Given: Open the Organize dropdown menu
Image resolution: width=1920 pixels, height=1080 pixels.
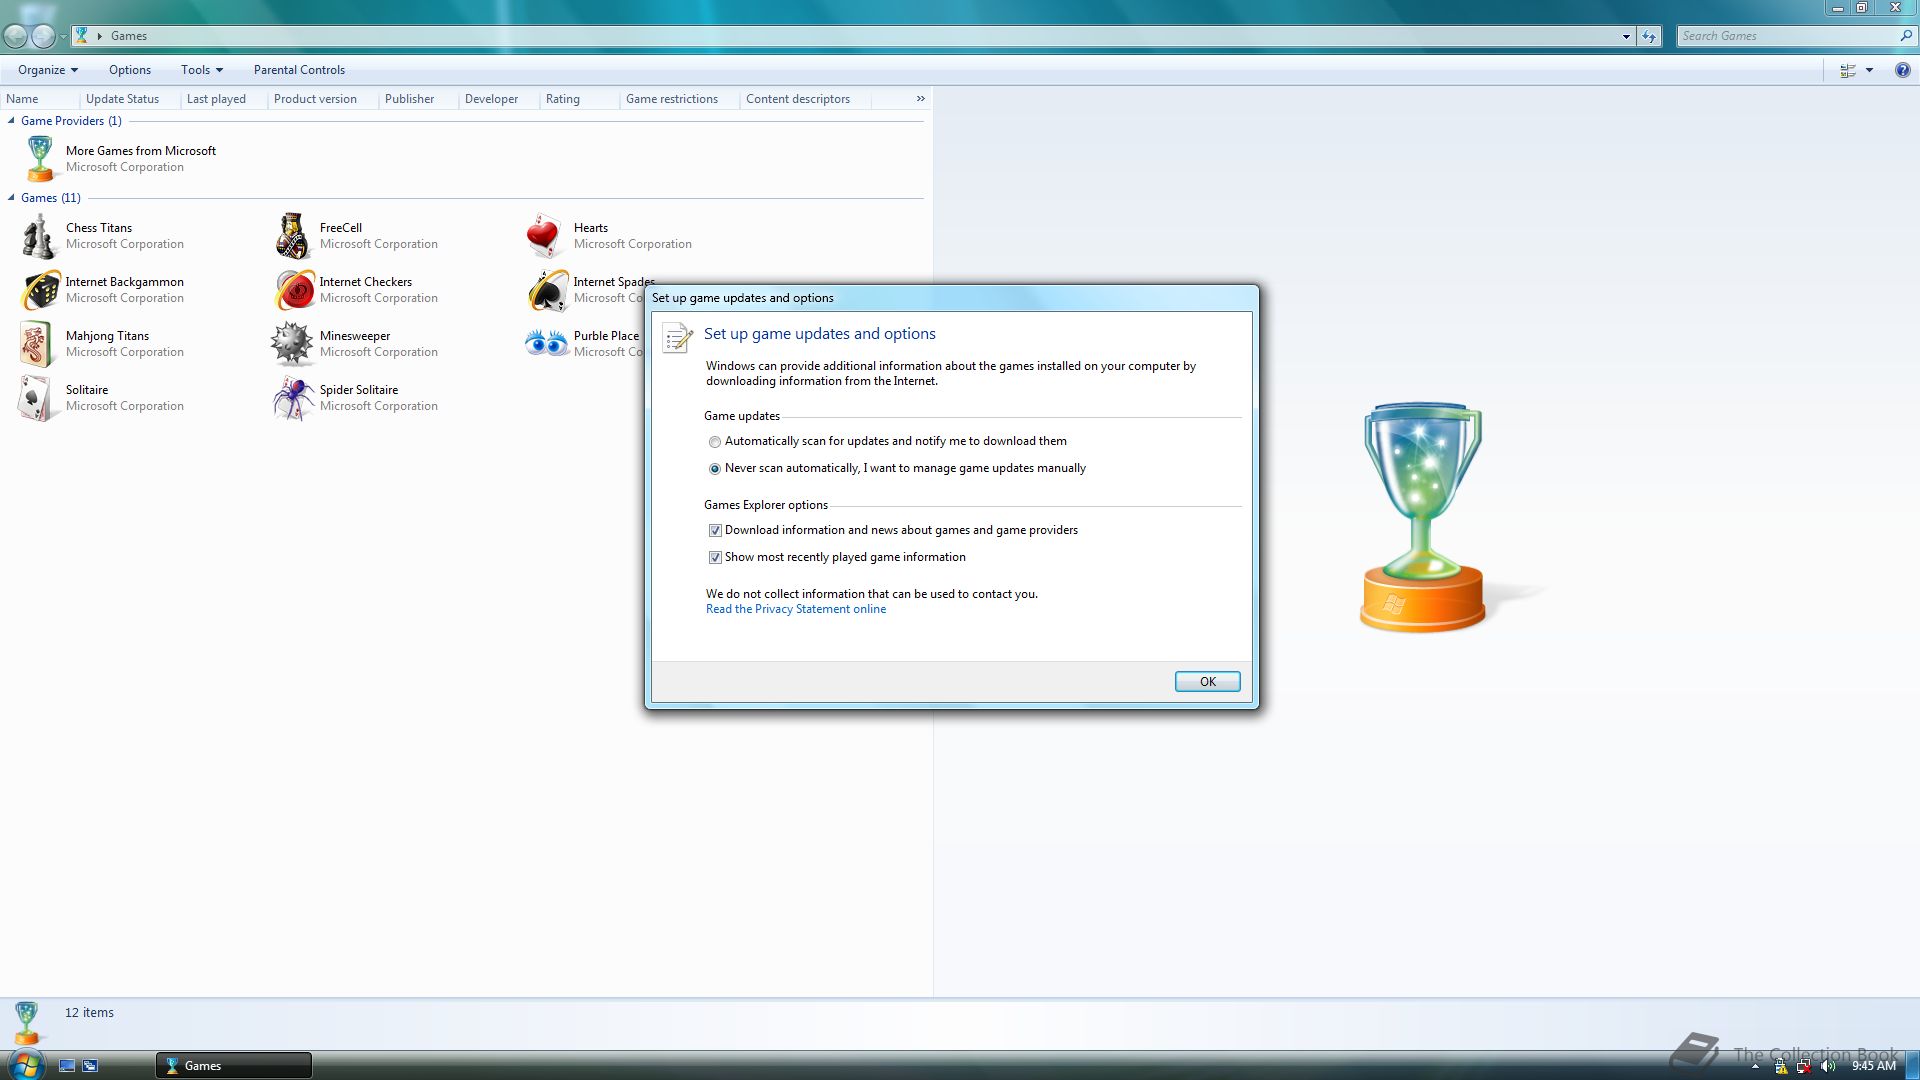Looking at the screenshot, I should 48,70.
